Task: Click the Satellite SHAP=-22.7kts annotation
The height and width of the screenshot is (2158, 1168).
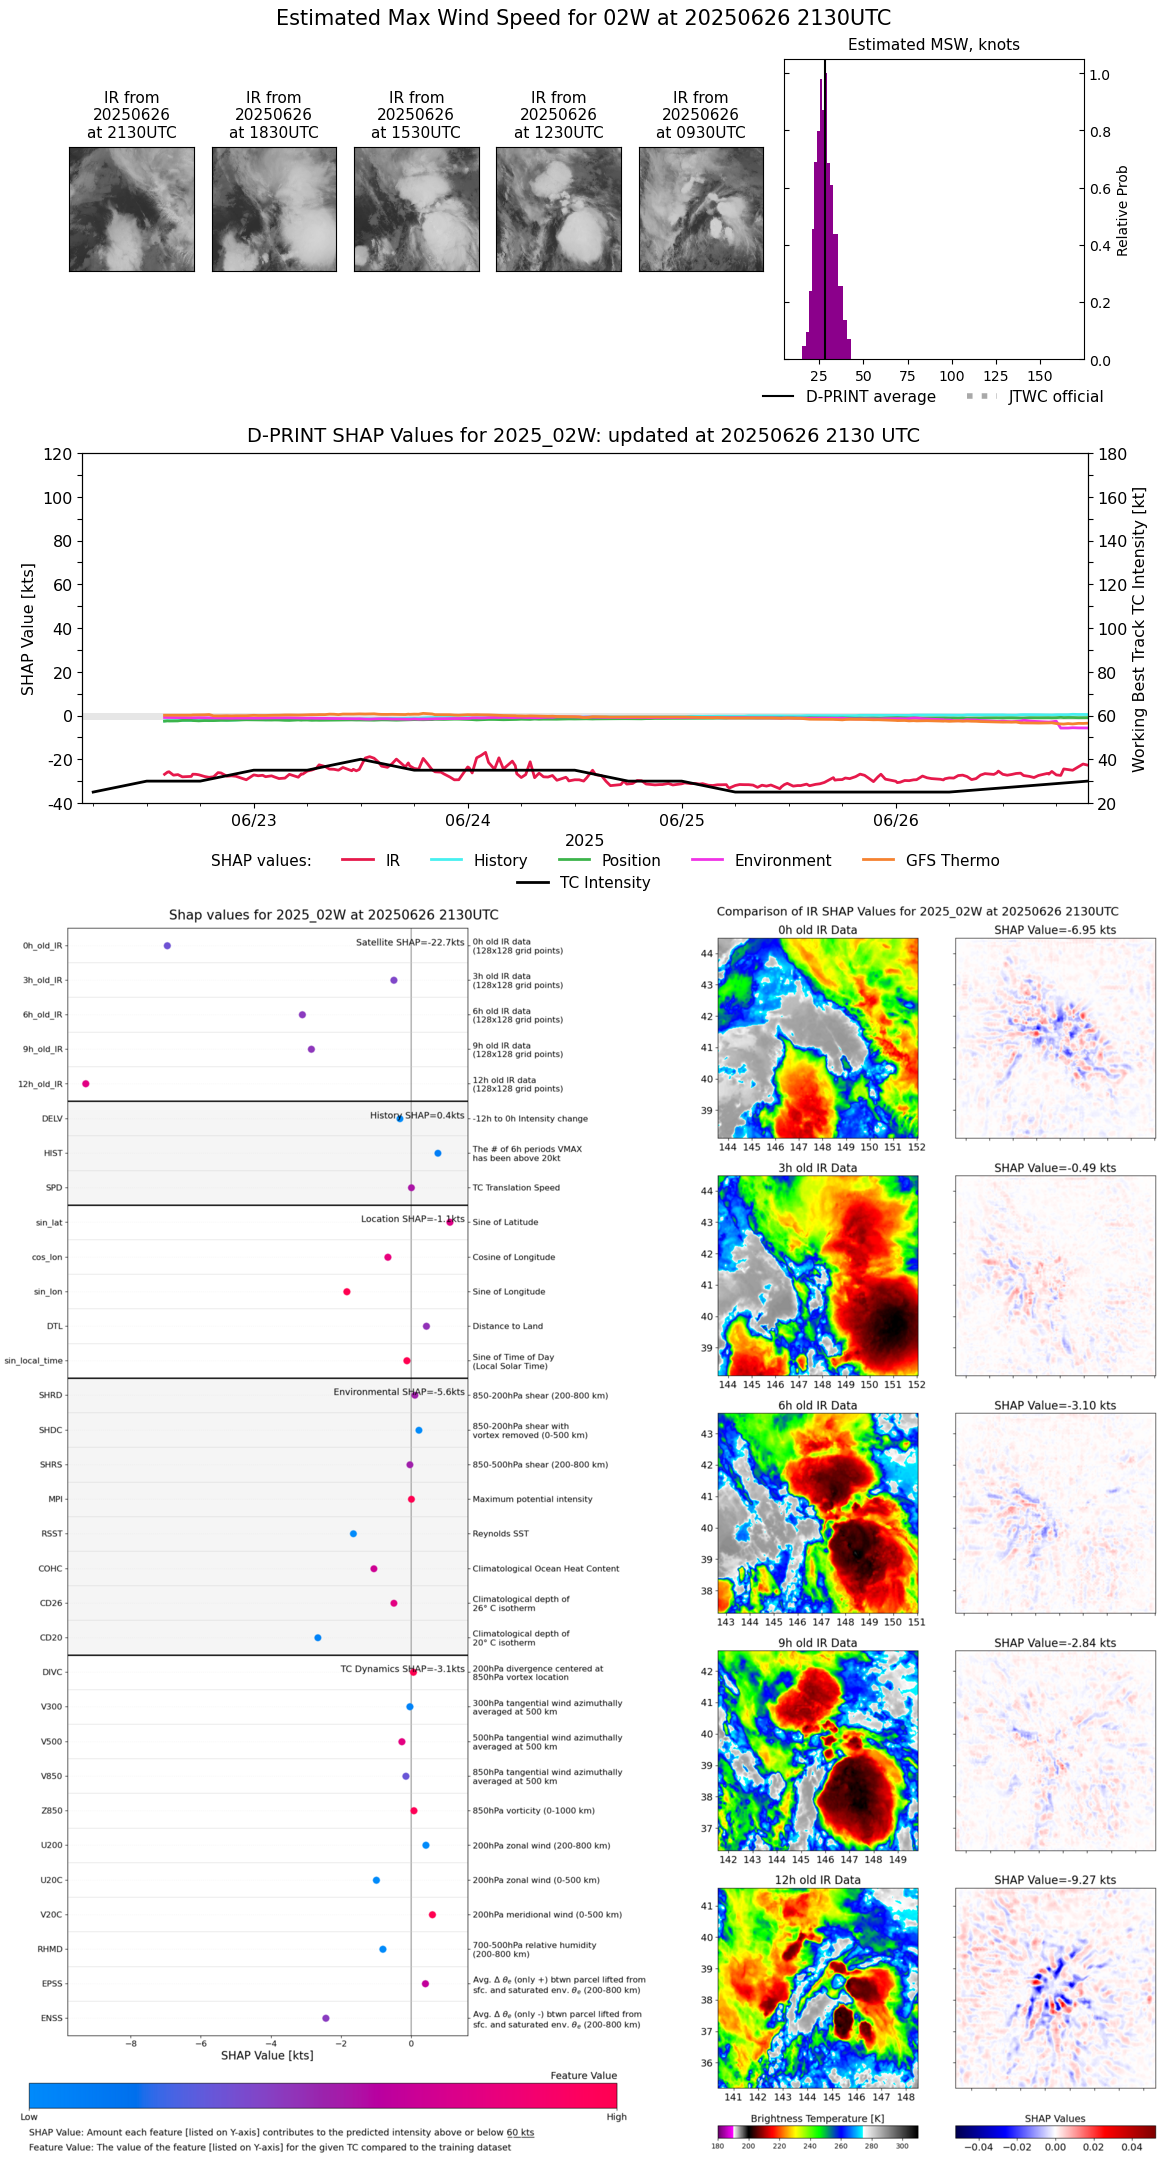Action: point(410,943)
